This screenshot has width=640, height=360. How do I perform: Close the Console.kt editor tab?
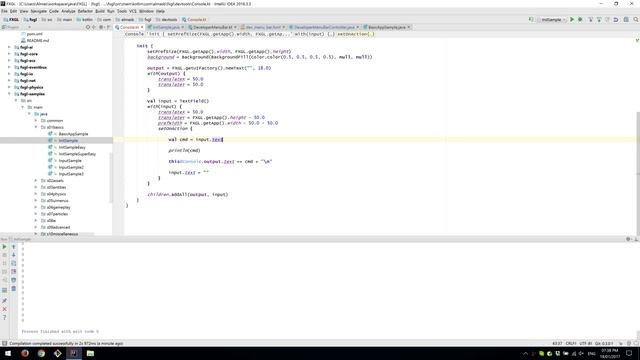coord(142,27)
